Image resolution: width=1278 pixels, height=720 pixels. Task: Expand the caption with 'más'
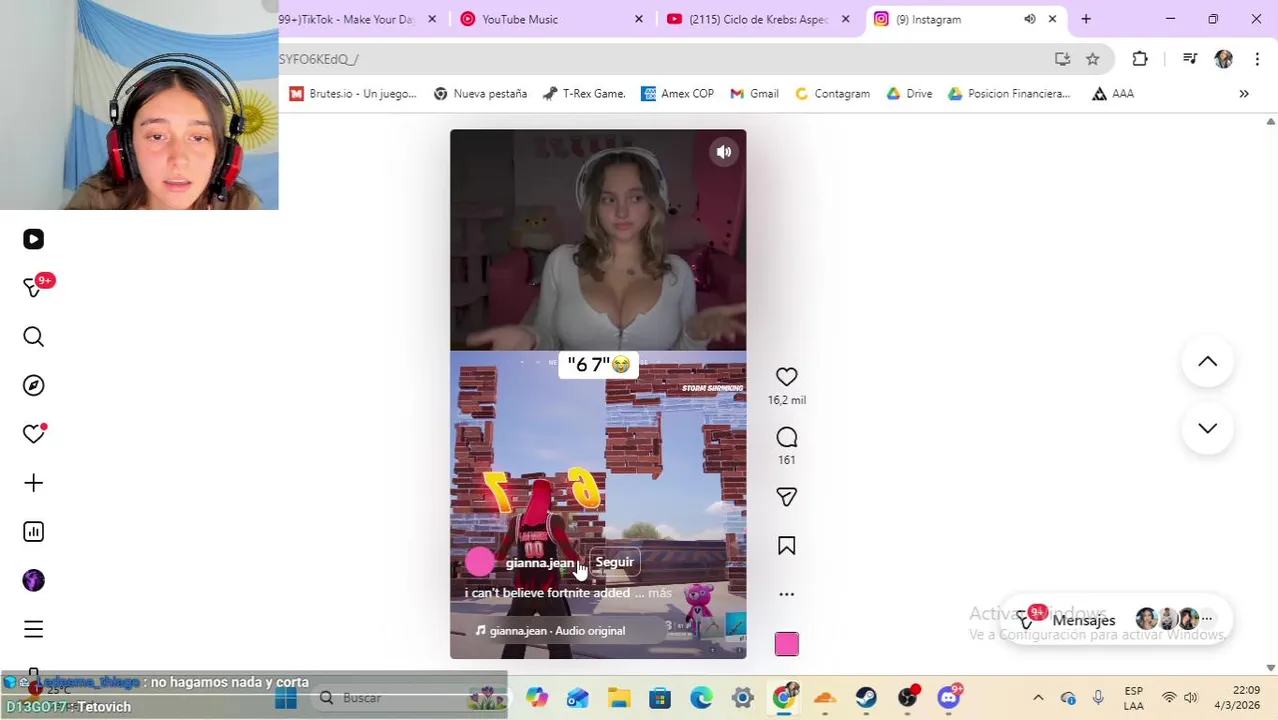pos(660,593)
